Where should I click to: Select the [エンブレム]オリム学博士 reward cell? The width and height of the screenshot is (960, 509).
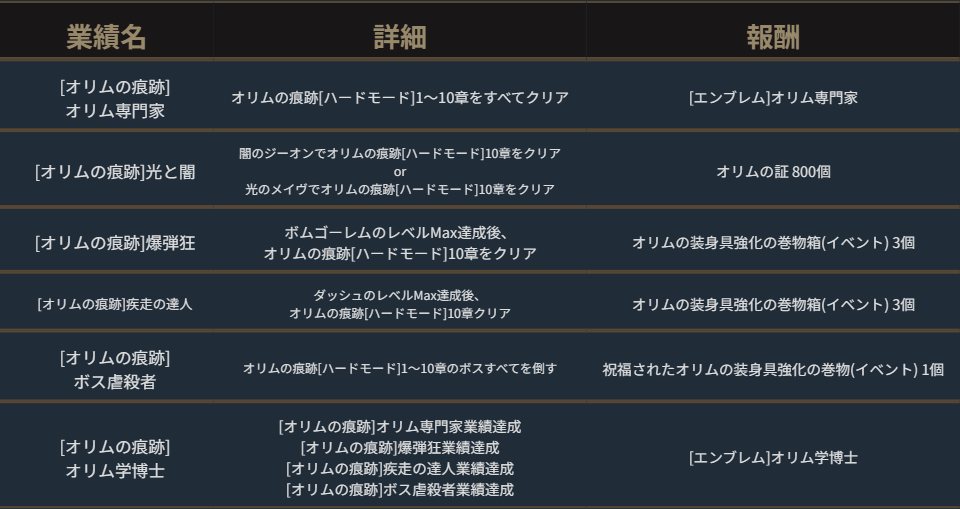coord(772,458)
